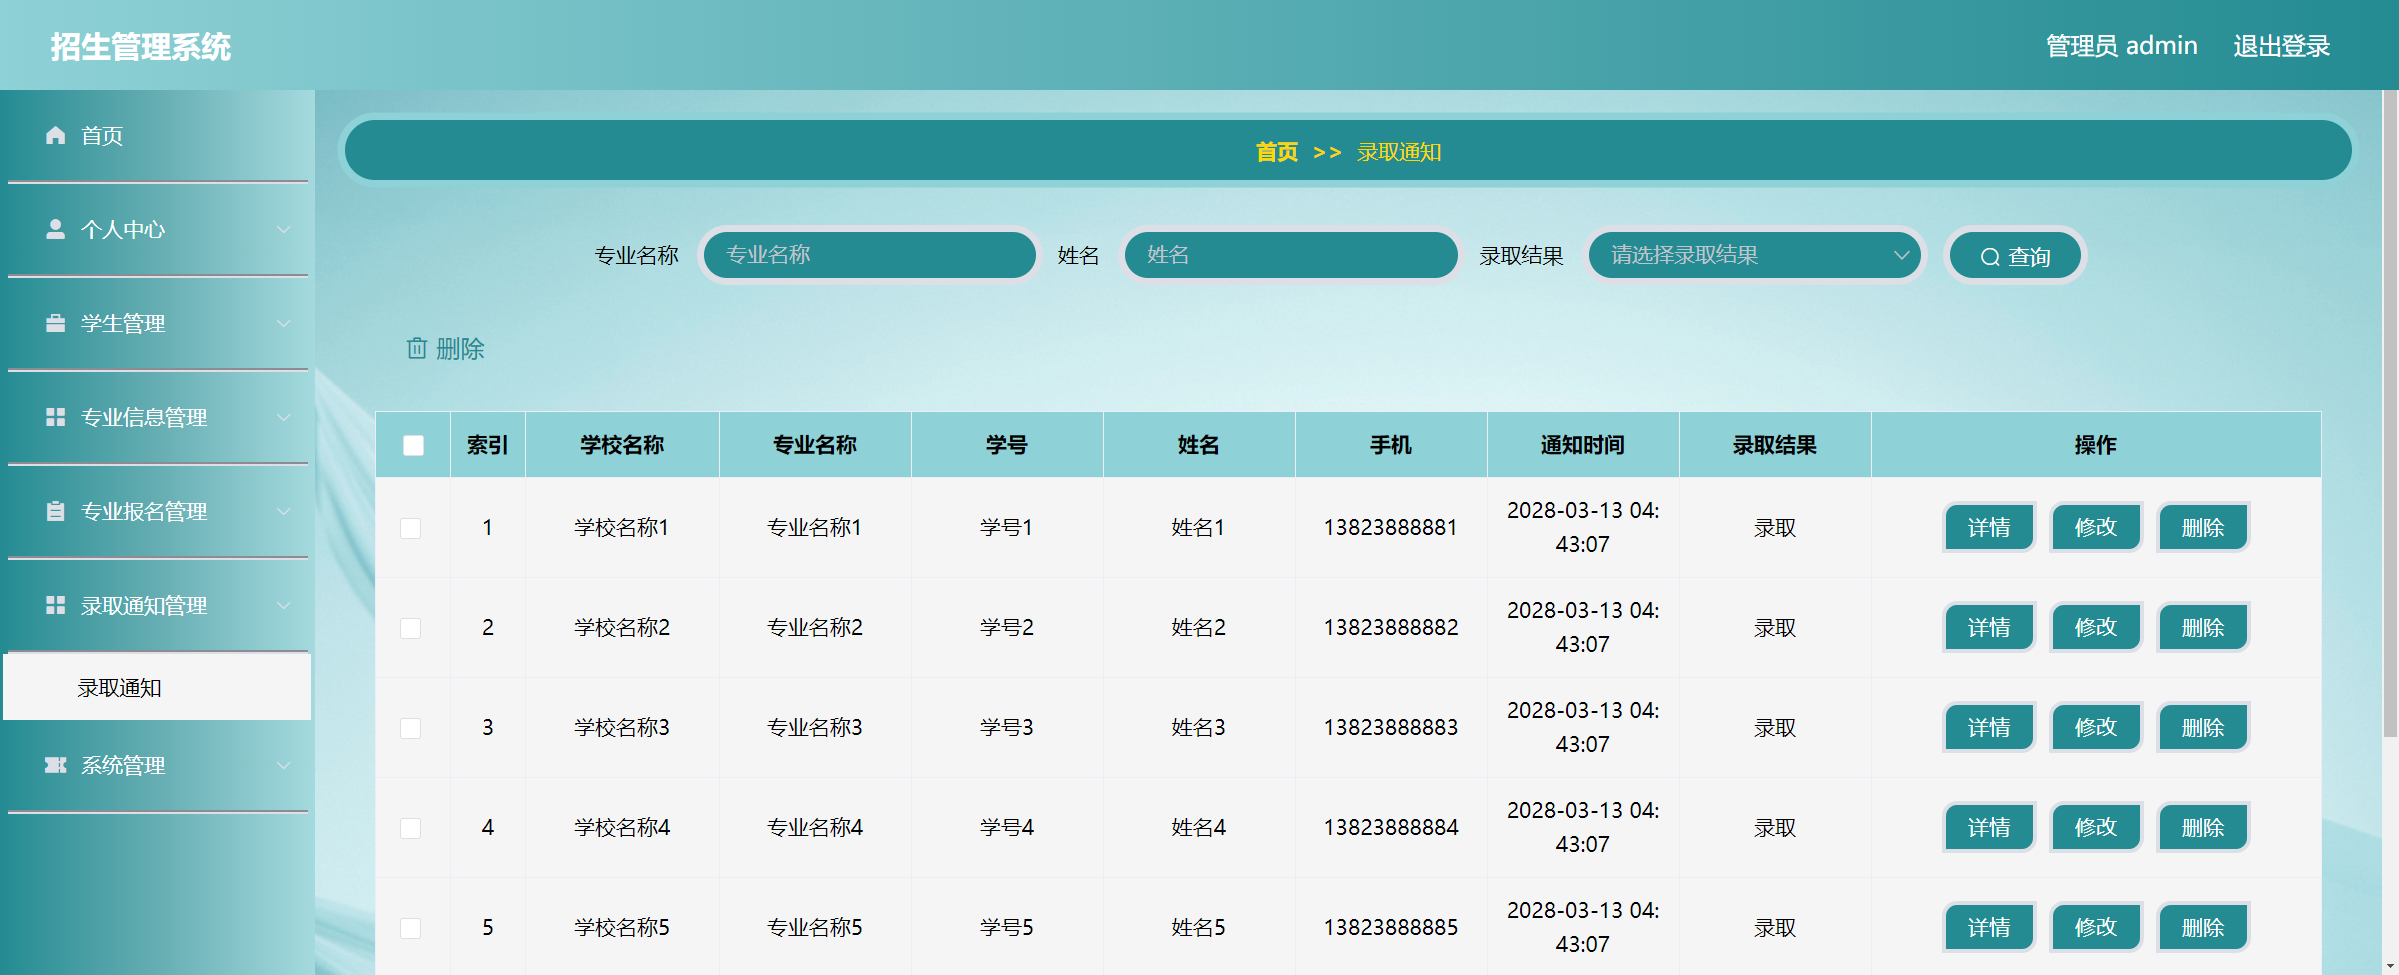Open the 个人中心 sidebar menu
Screen dimensions: 2399x975
tap(158, 229)
